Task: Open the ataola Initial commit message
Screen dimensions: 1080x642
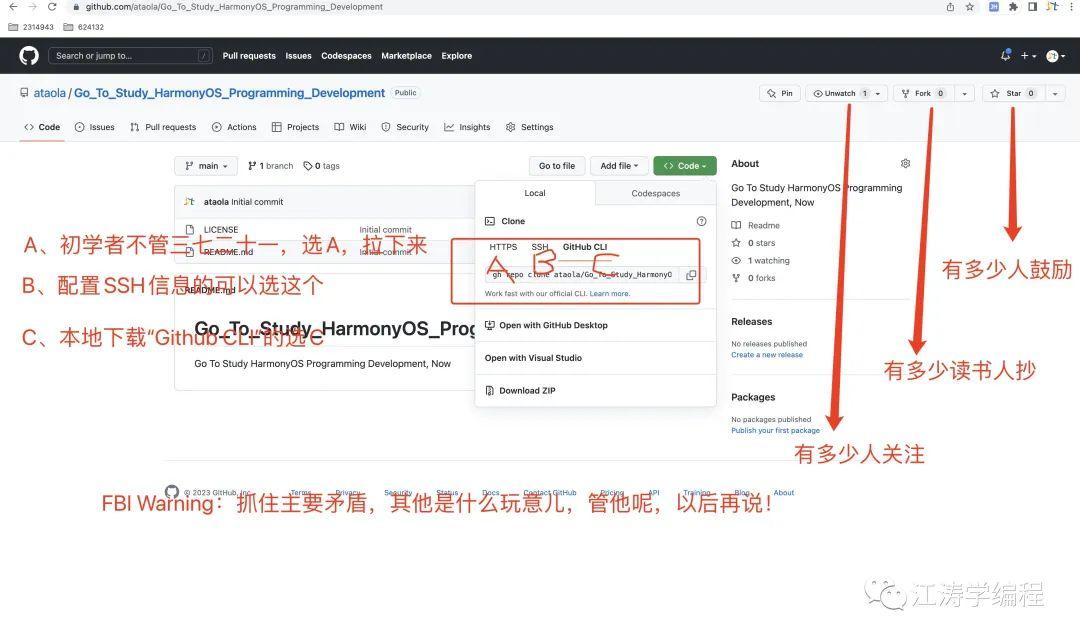Action: click(257, 202)
